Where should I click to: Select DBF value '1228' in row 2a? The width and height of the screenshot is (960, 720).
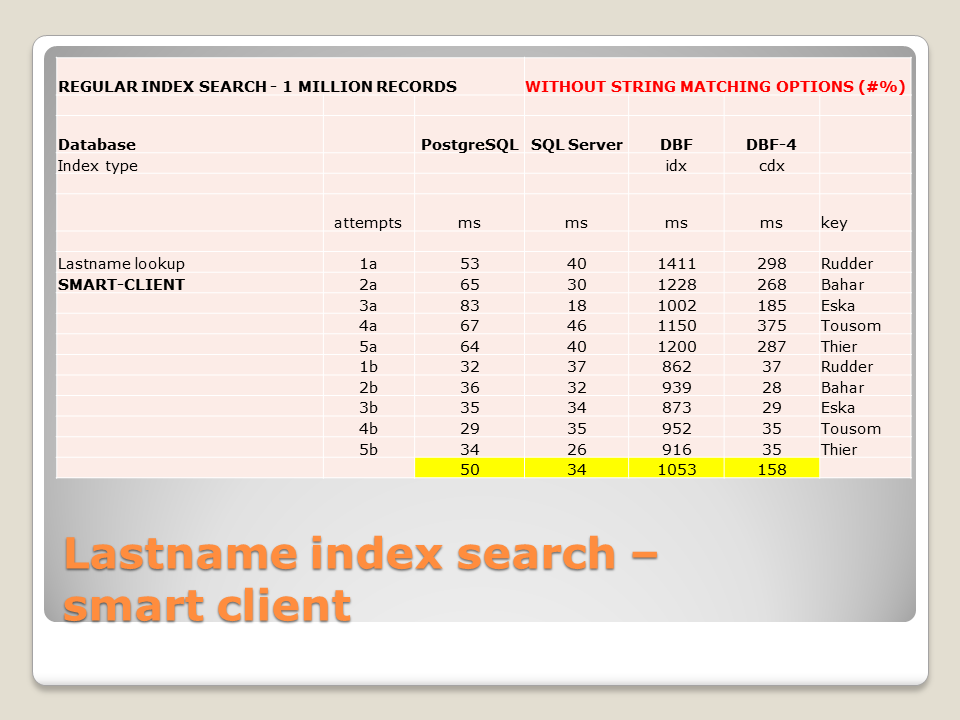677,285
